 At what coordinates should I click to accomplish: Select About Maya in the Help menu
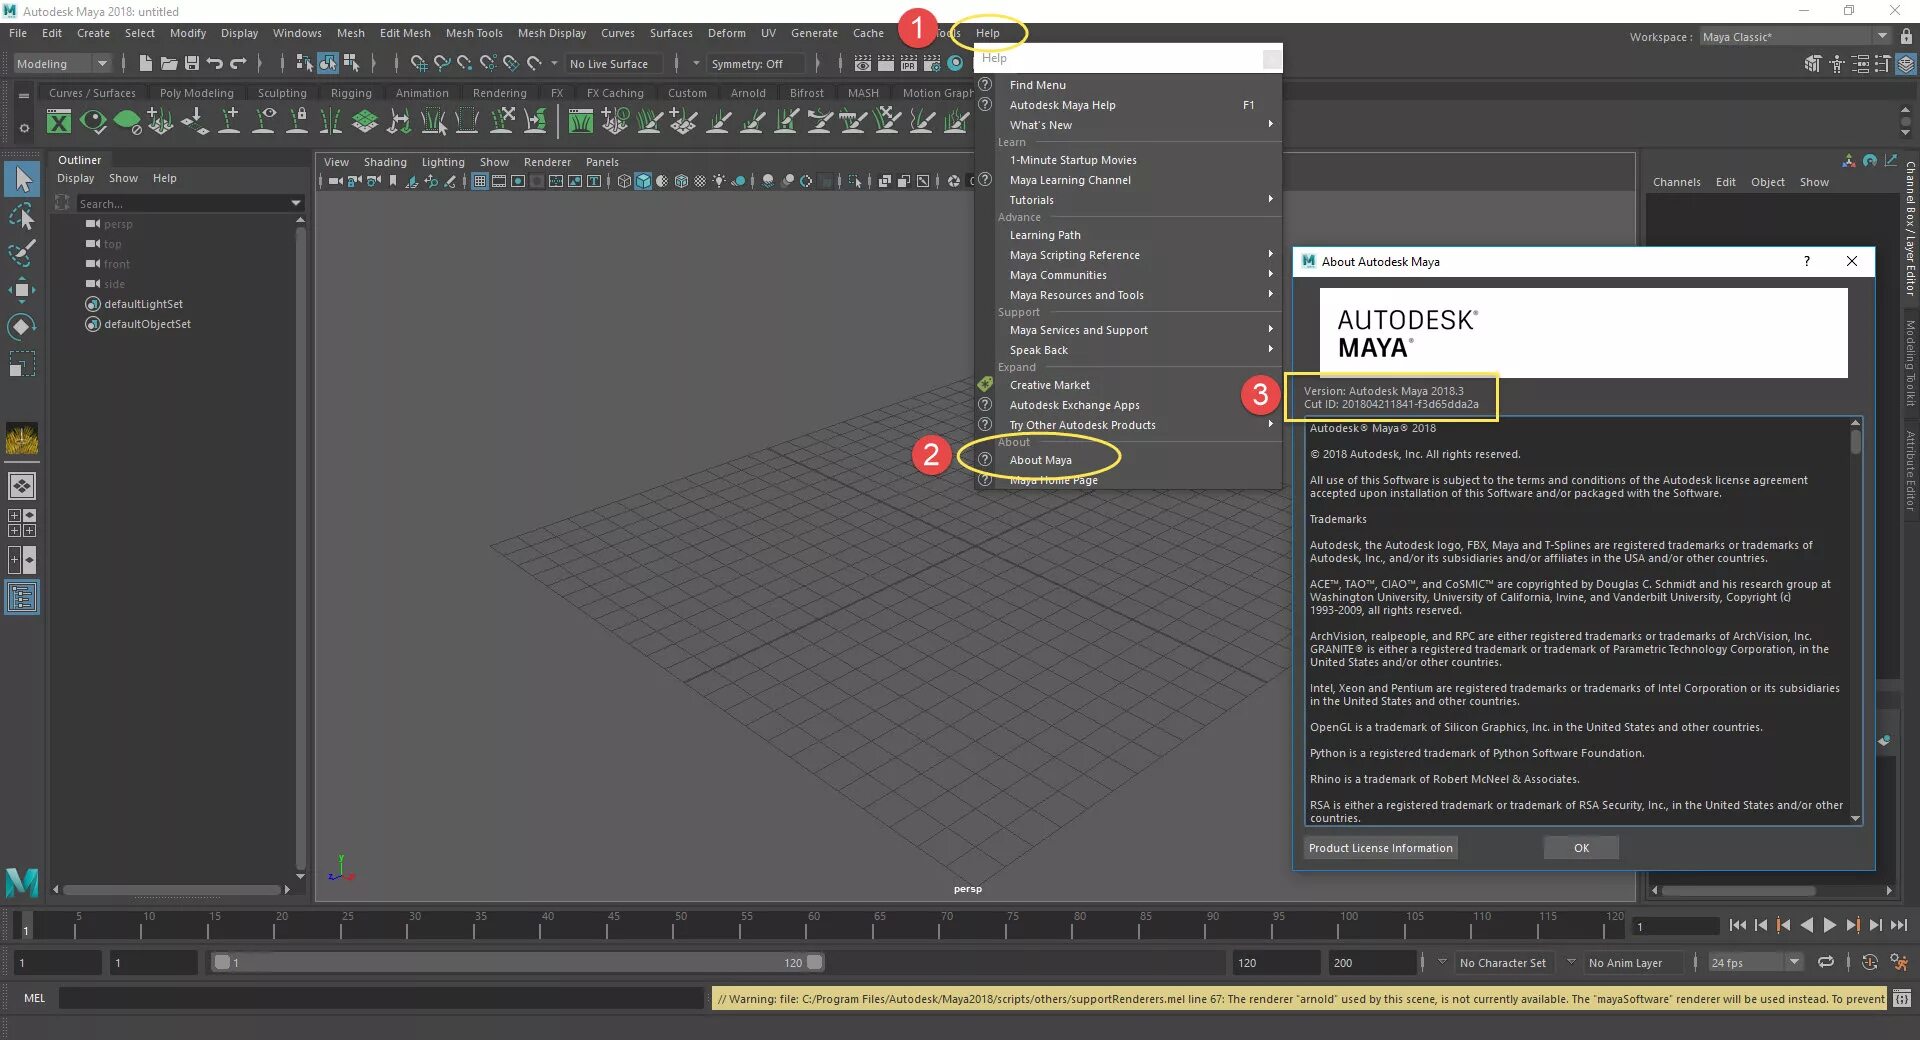(x=1040, y=460)
